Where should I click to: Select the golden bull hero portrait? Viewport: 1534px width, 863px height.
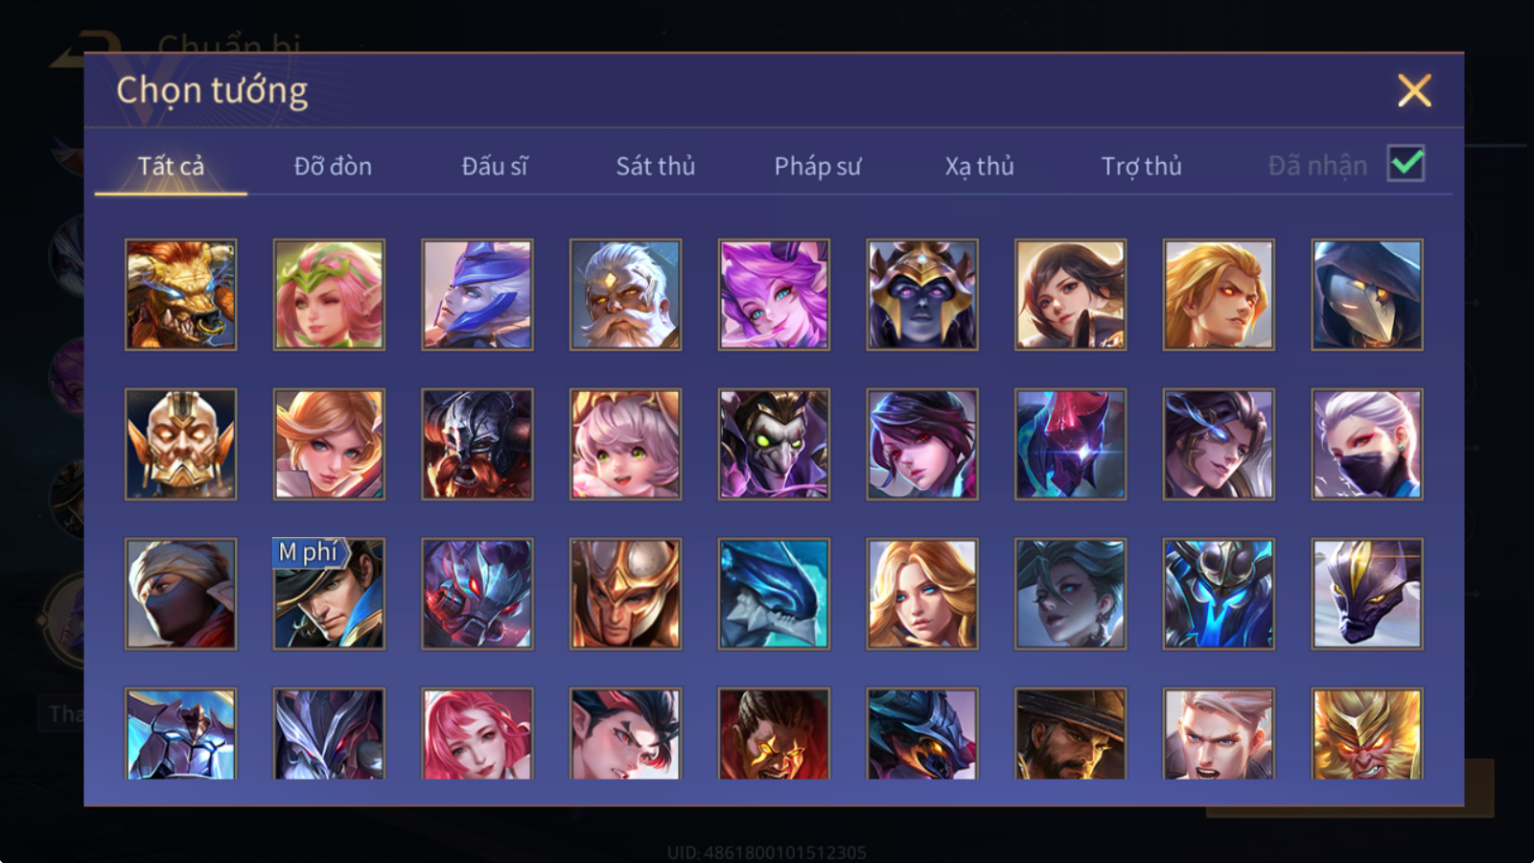pyautogui.click(x=181, y=295)
